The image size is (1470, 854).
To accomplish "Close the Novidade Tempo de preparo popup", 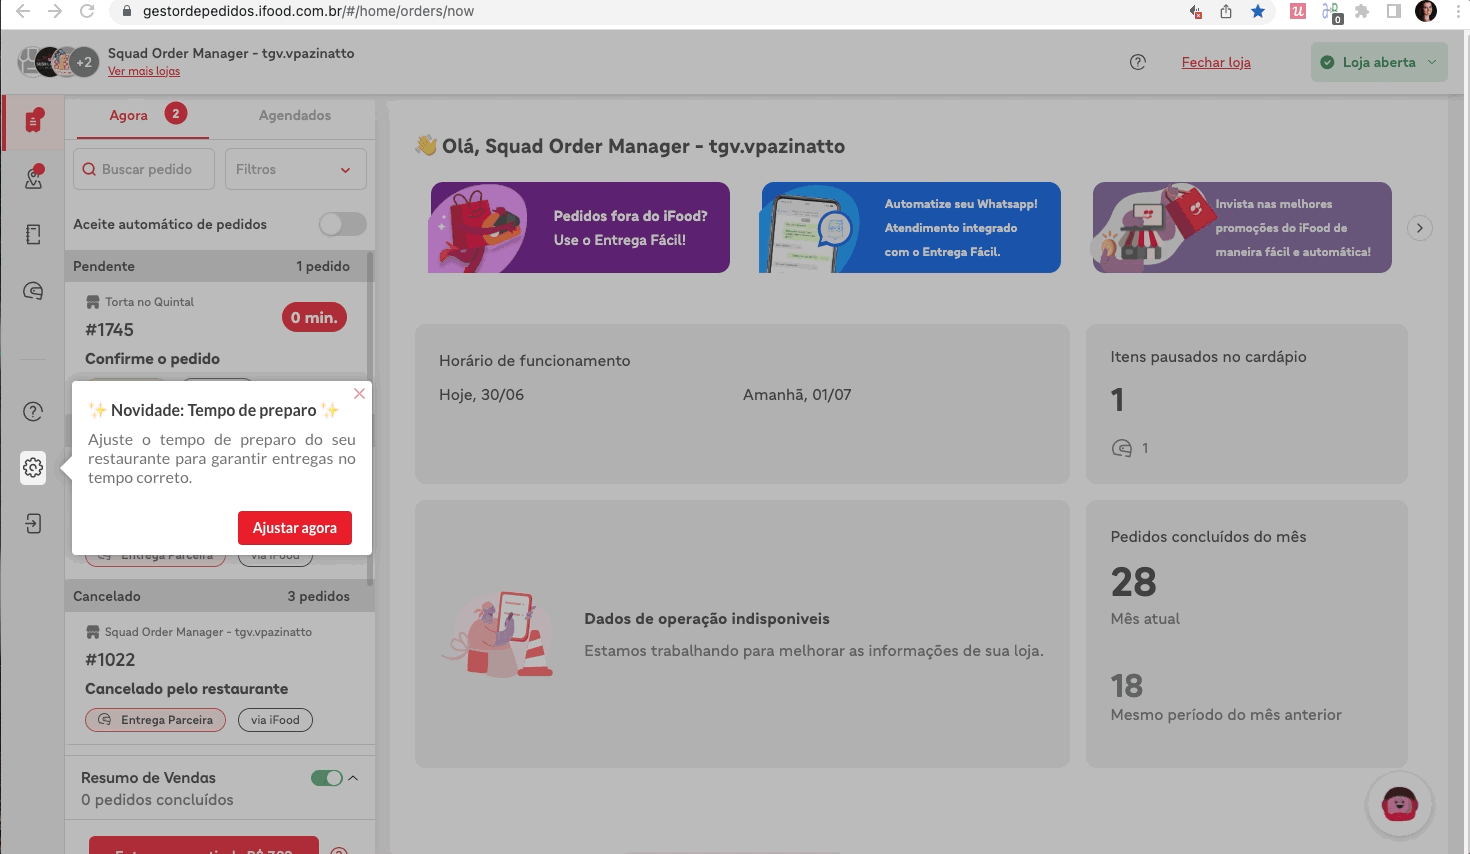I will pos(359,393).
